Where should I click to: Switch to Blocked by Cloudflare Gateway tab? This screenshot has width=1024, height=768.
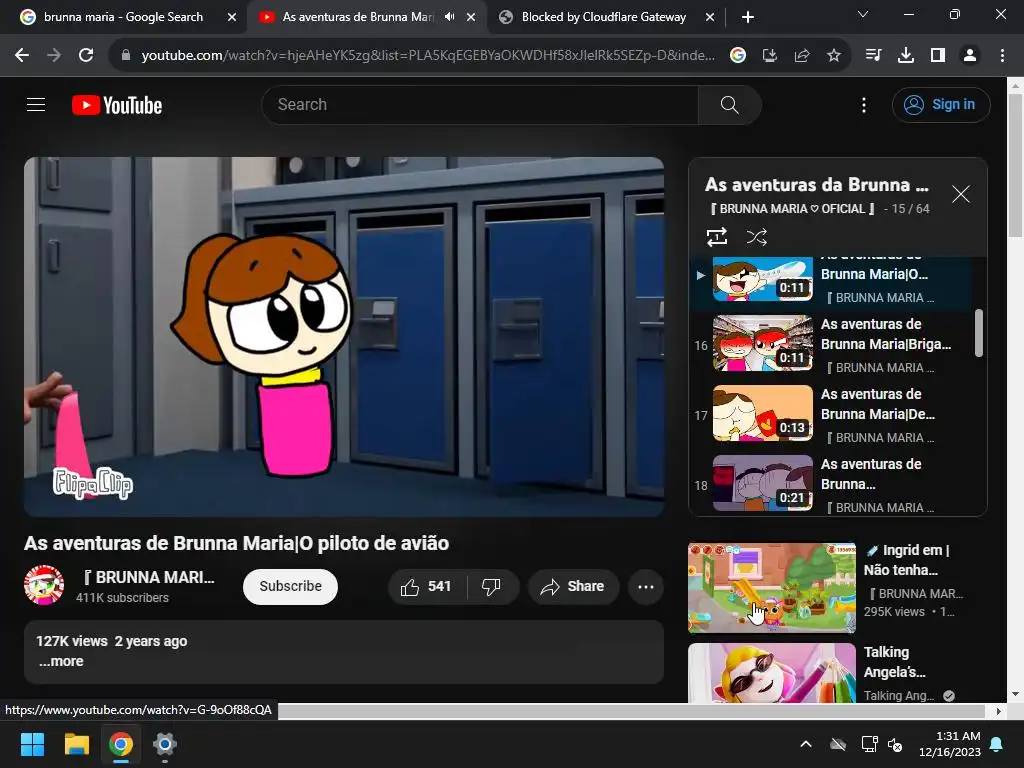click(604, 17)
